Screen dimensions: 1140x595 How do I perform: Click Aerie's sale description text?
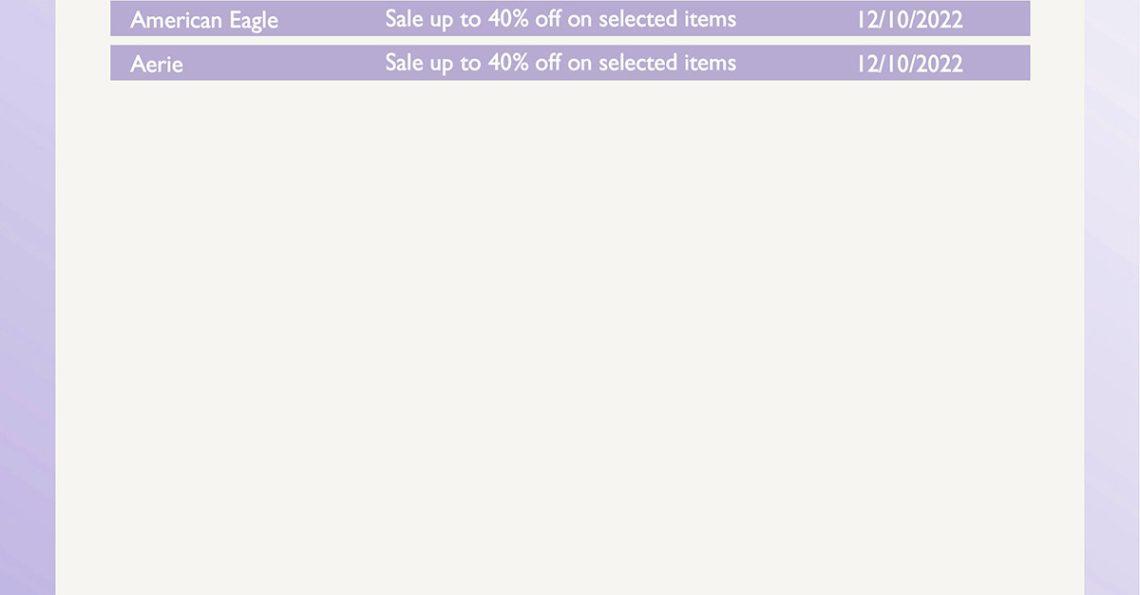561,63
